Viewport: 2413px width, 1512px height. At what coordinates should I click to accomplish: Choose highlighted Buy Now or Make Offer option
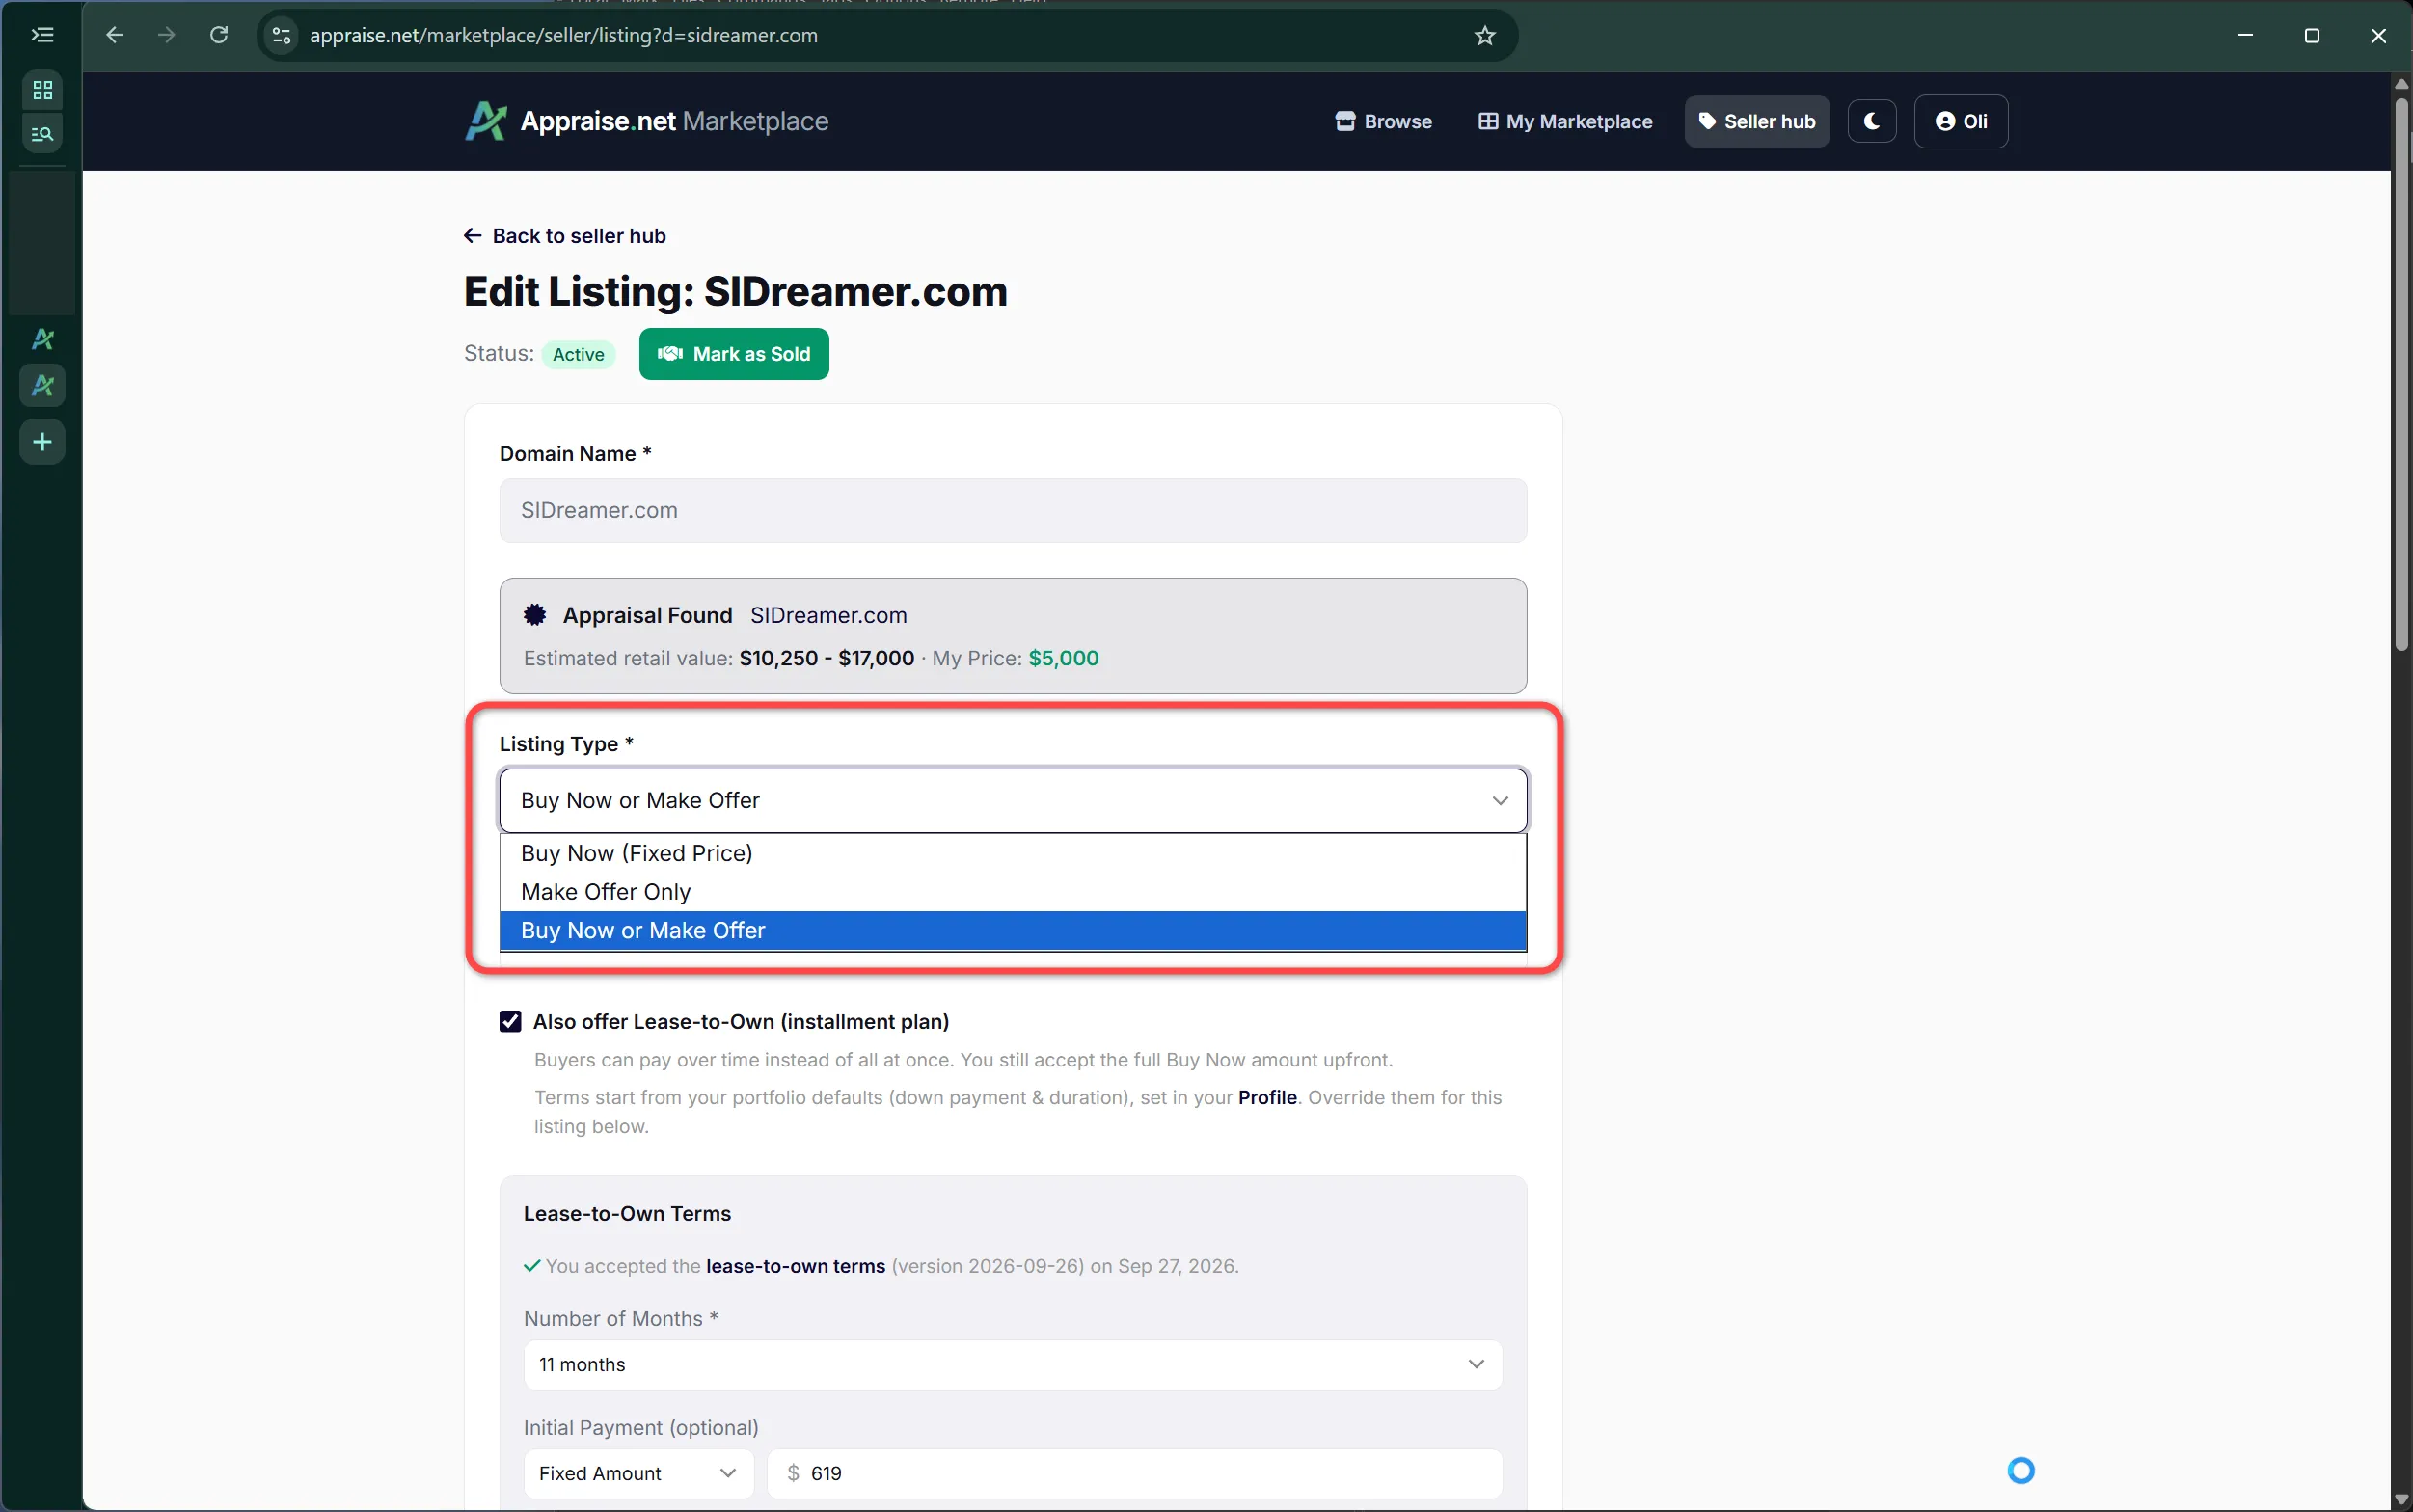pos(1013,930)
